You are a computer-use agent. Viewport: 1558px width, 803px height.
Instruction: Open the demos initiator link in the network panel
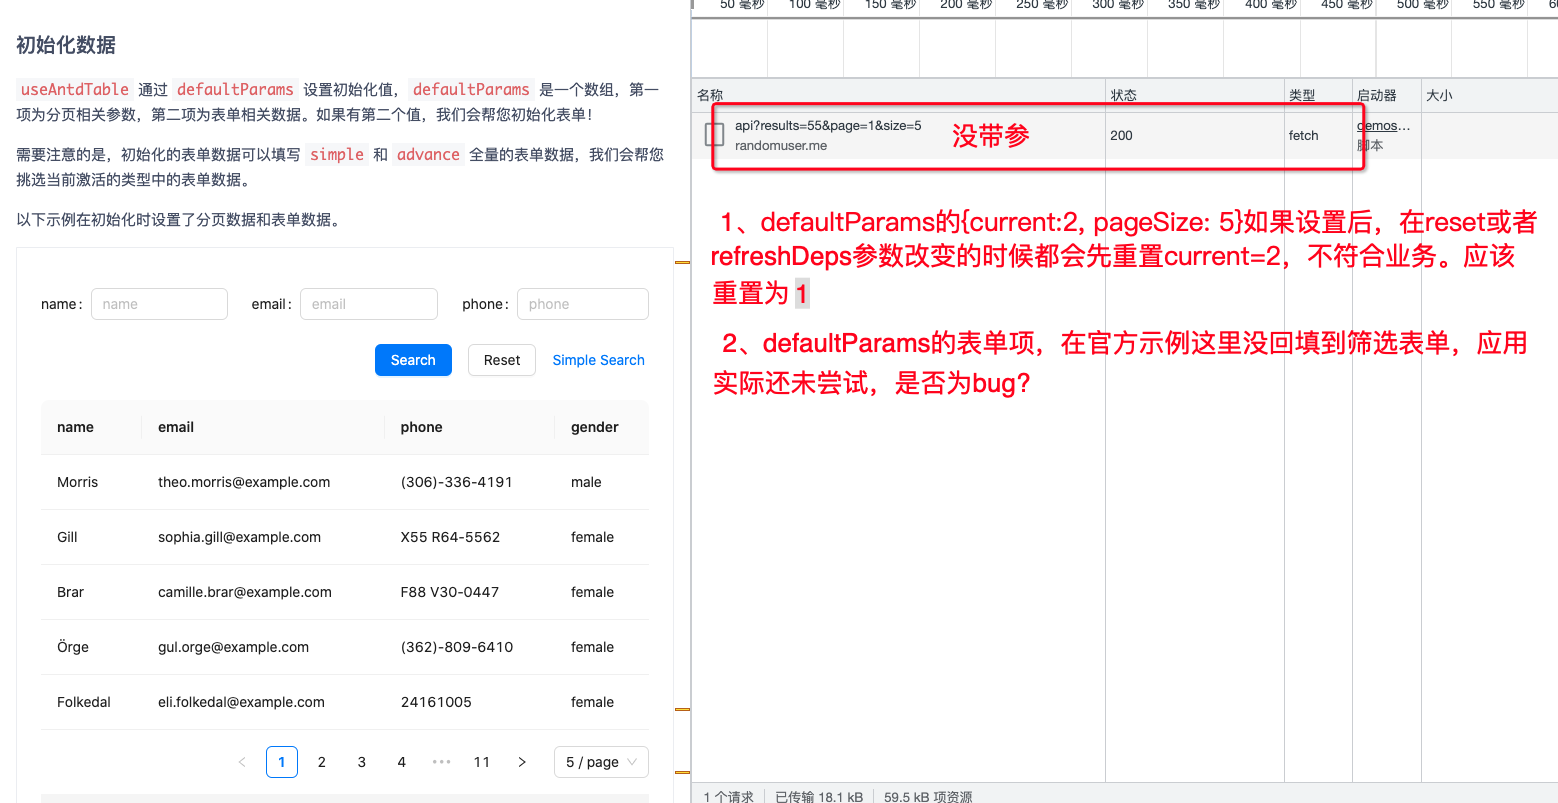[1383, 125]
